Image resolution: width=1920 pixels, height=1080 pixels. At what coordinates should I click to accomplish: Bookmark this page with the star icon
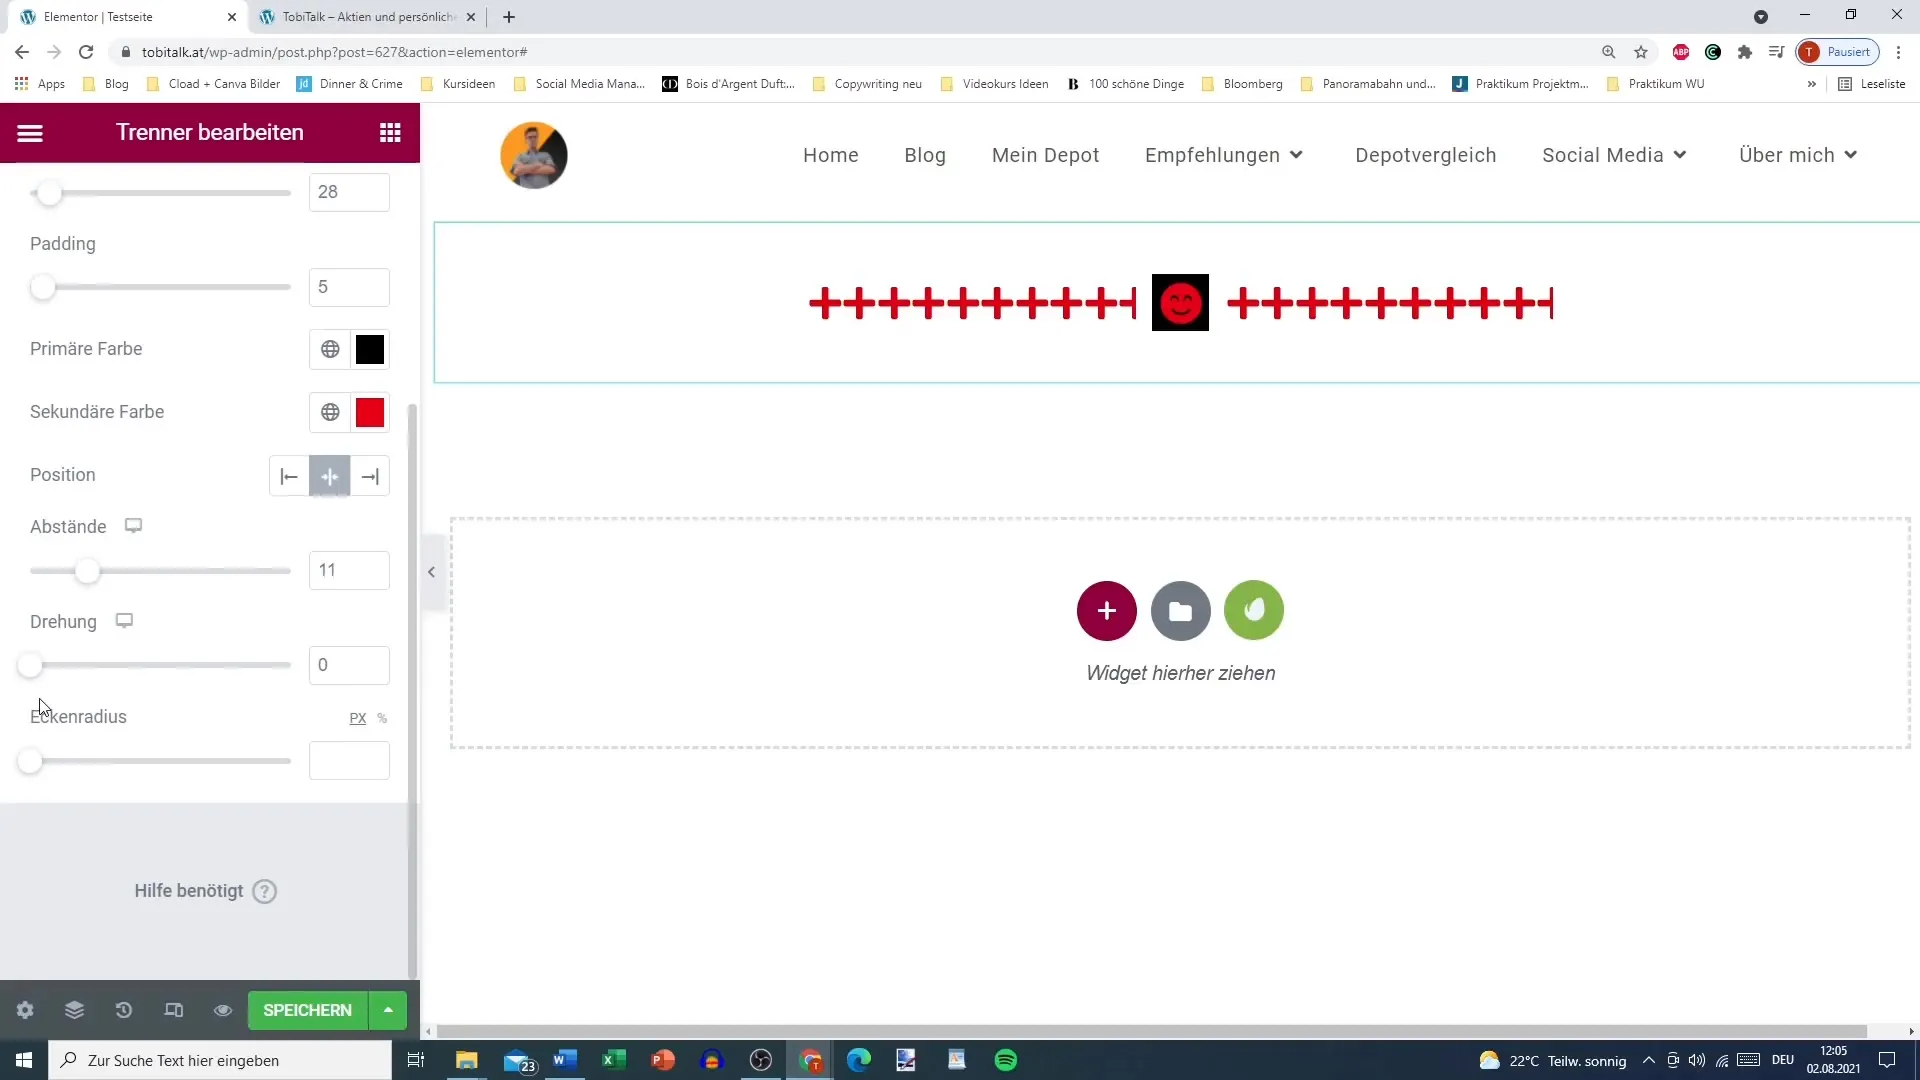pyautogui.click(x=1641, y=52)
